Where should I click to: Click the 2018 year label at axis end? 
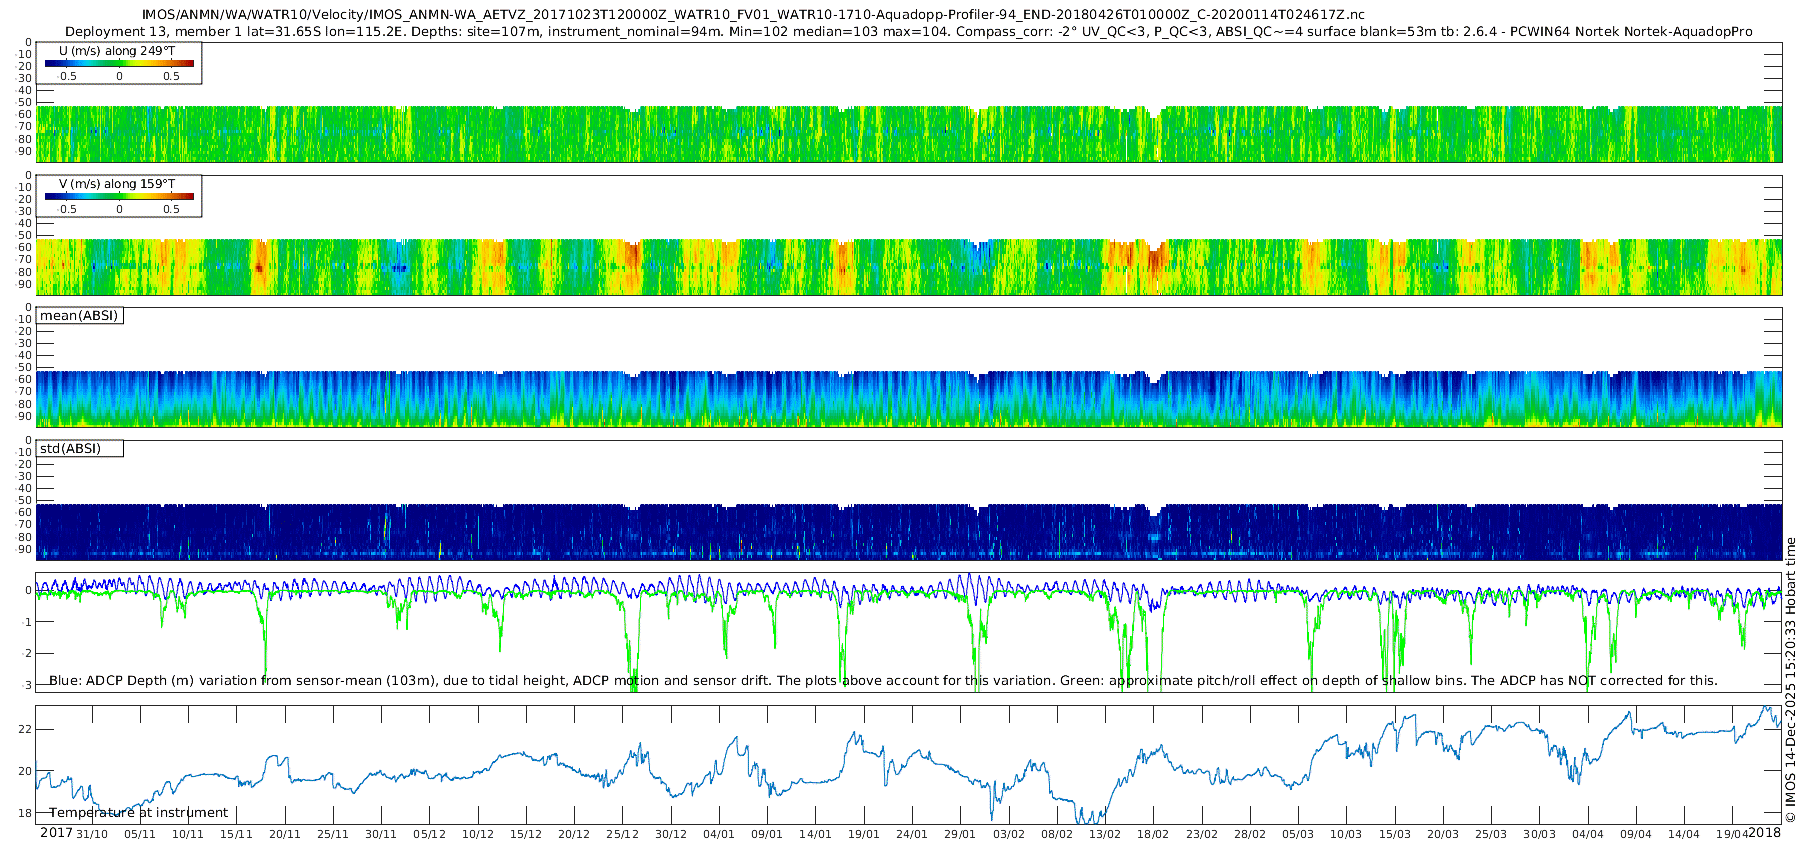(x=1764, y=833)
